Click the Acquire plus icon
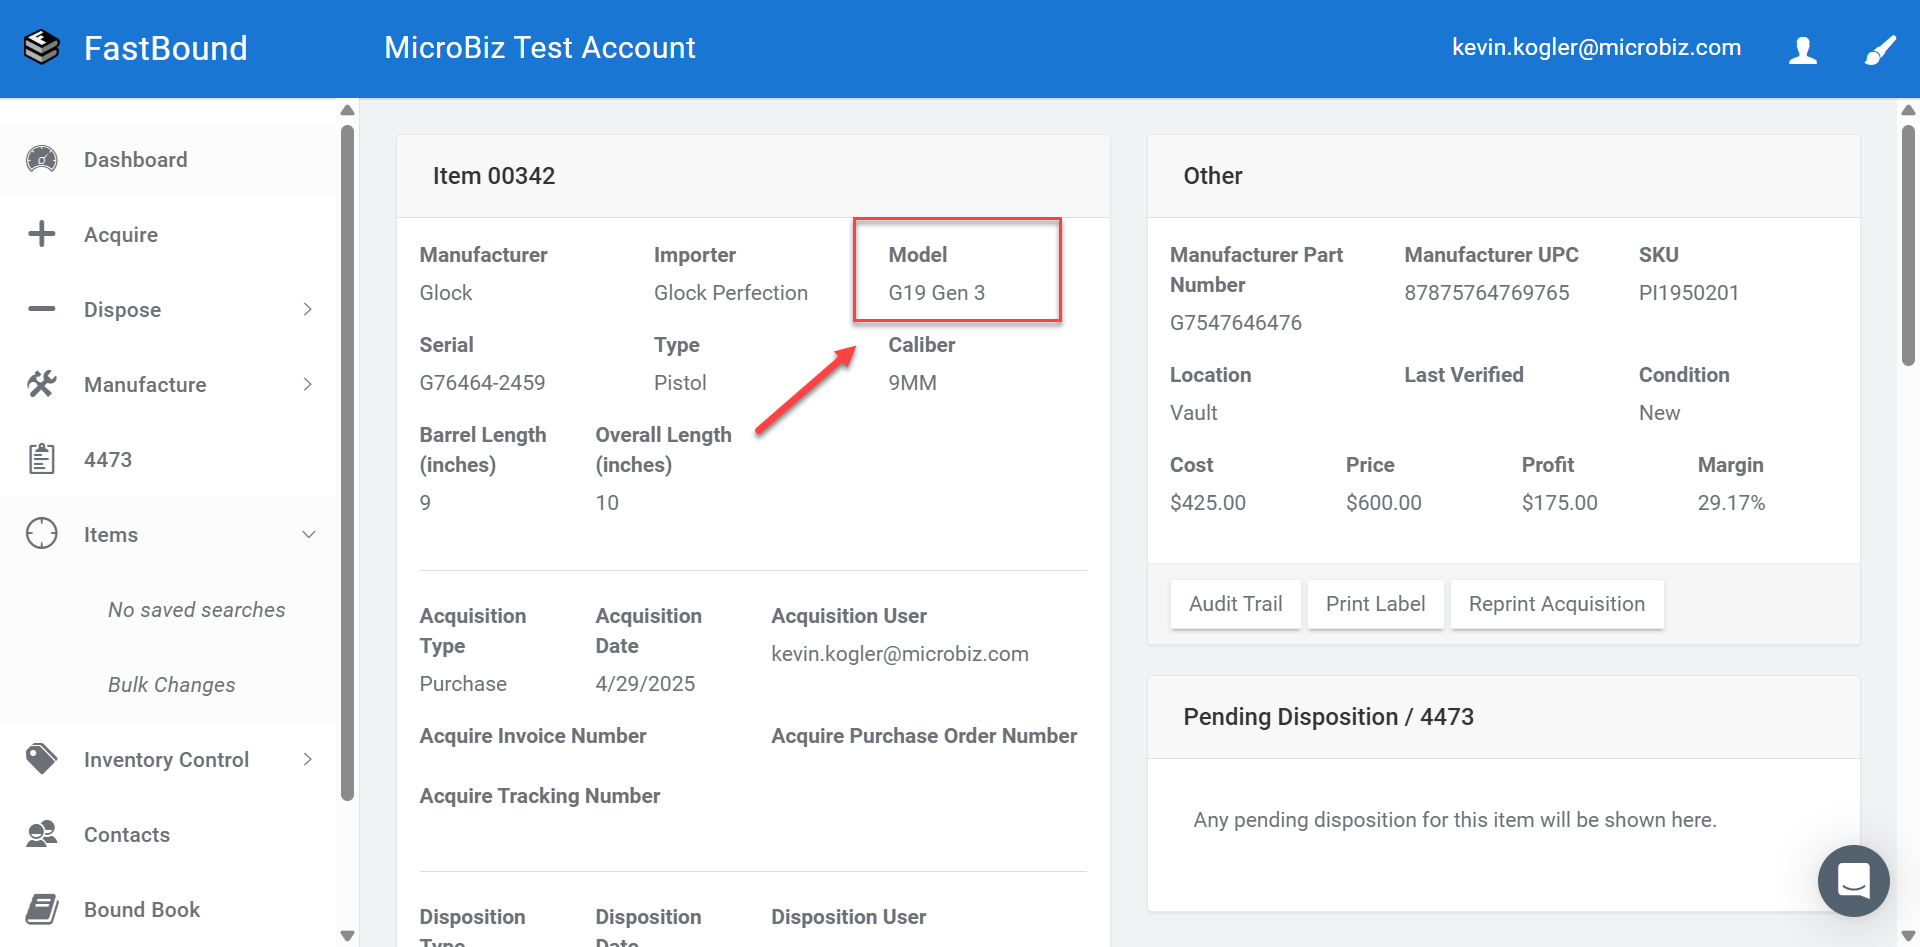Viewport: 1920px width, 947px height. (42, 234)
